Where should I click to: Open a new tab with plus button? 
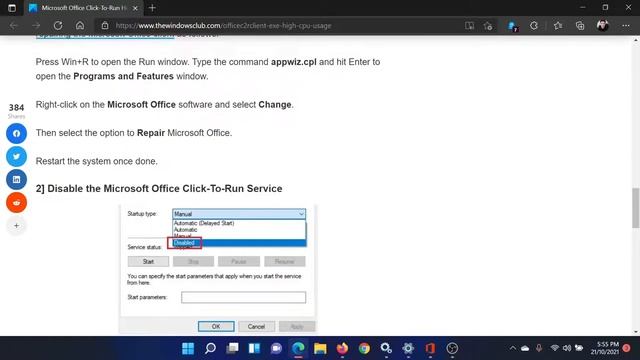tap(152, 8)
